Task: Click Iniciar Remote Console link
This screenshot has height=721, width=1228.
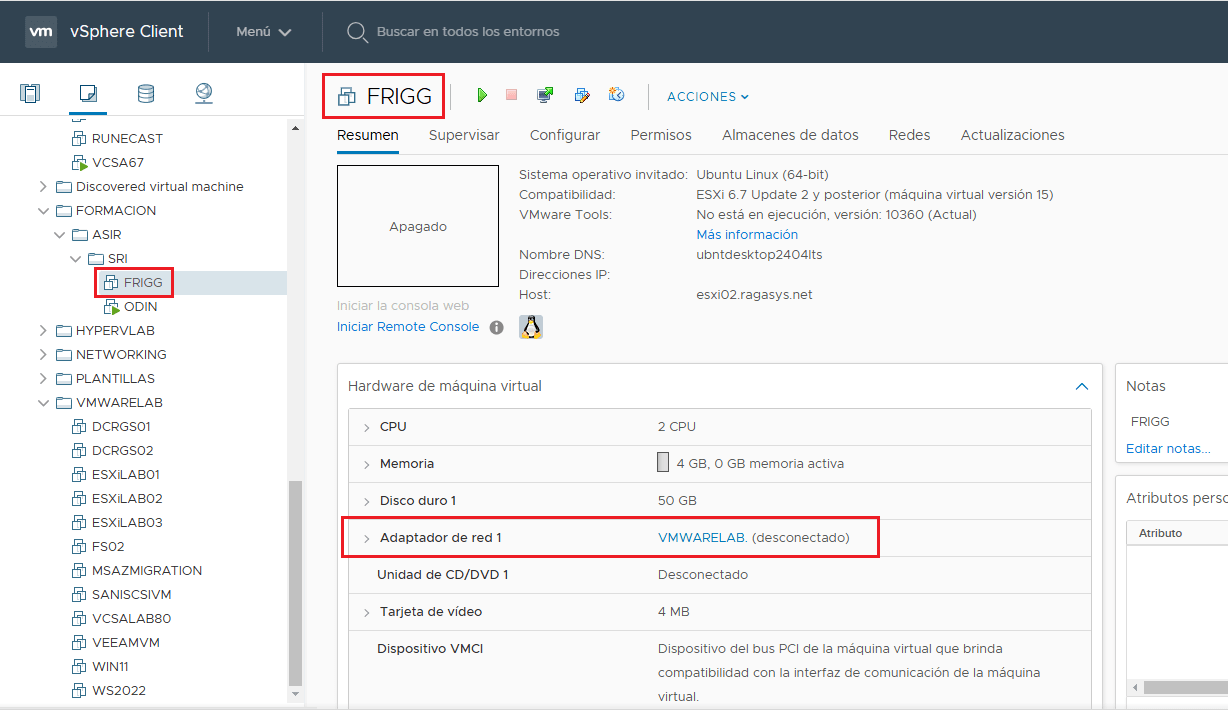Action: [x=408, y=327]
